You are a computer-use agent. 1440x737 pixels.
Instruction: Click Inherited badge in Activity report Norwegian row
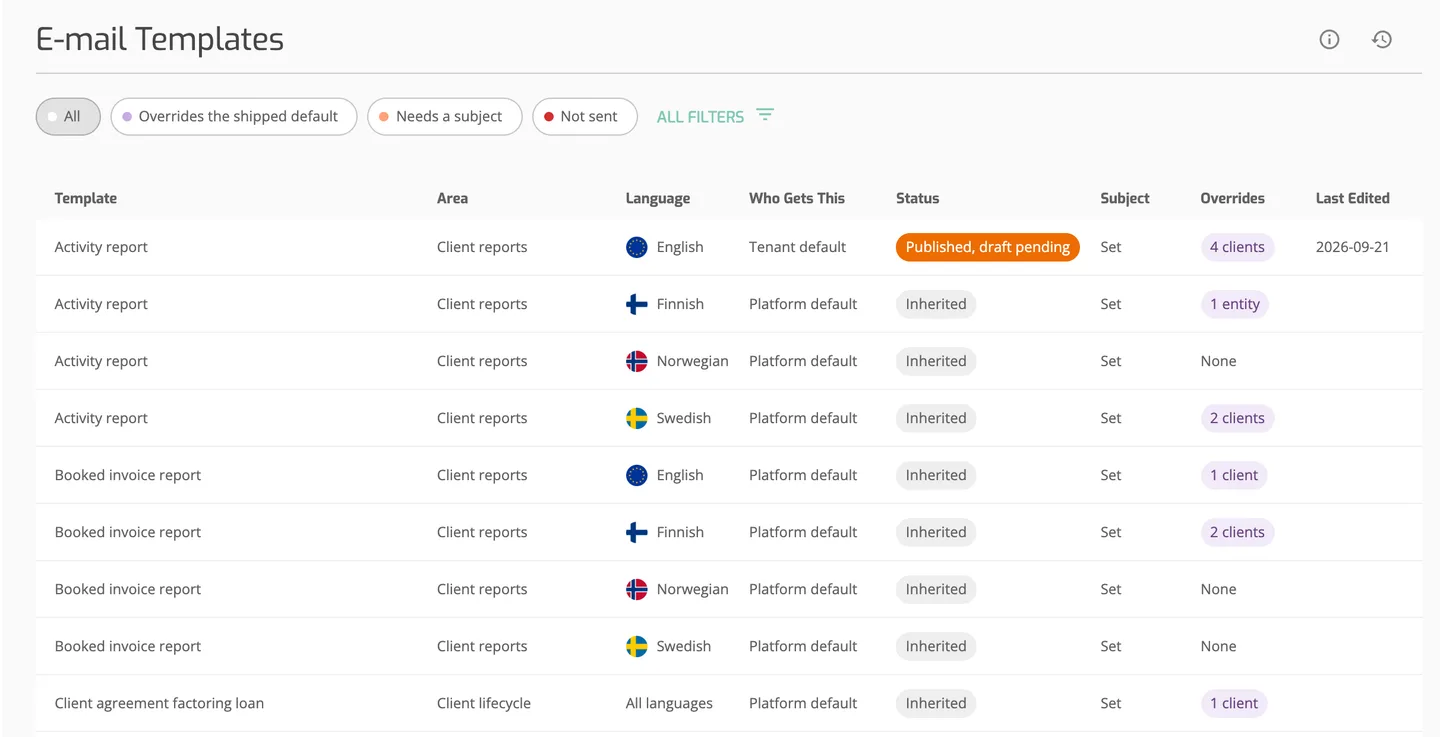pos(936,361)
